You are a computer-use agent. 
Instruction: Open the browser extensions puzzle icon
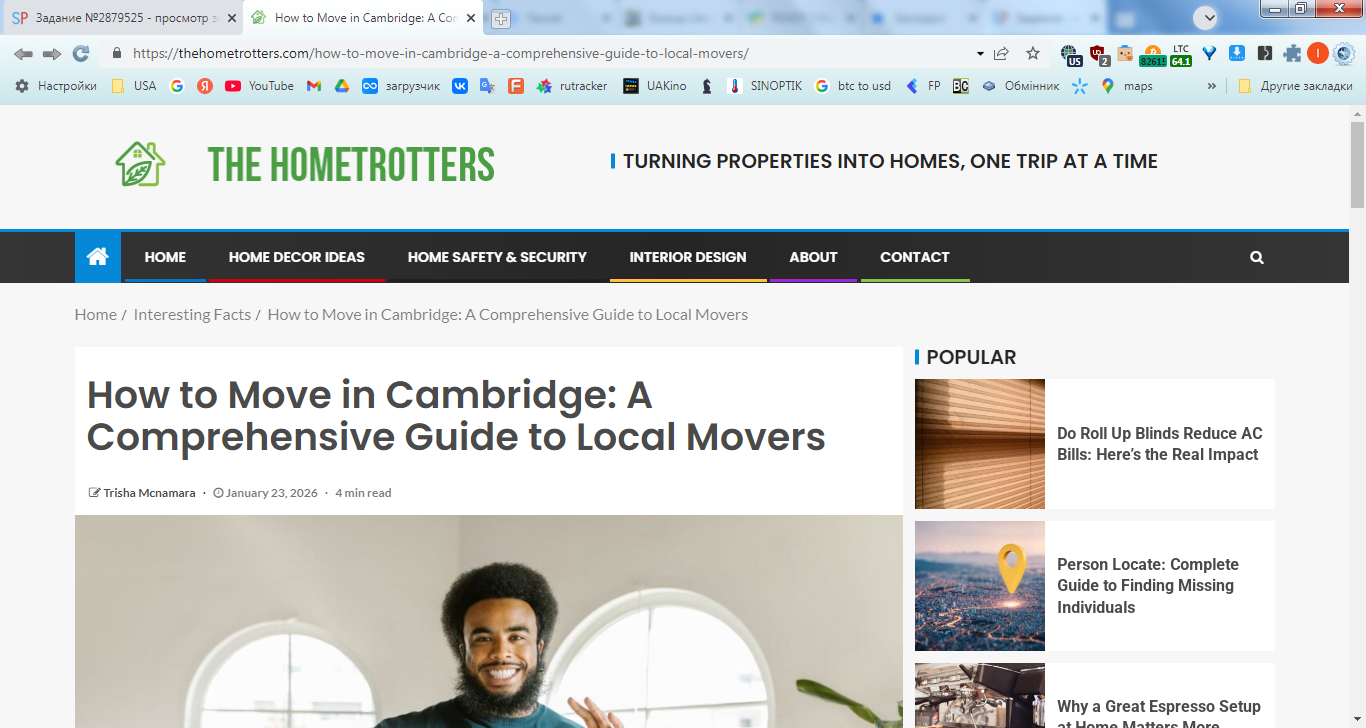point(1292,53)
